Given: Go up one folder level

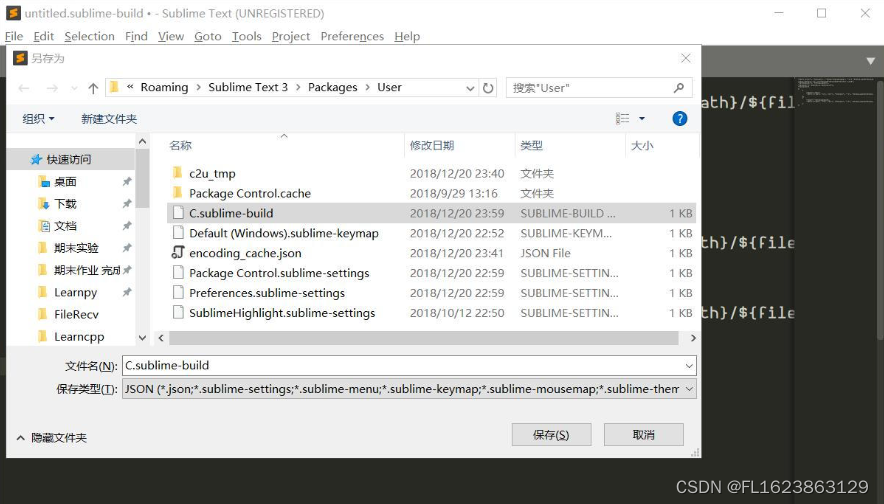Looking at the screenshot, I should pyautogui.click(x=93, y=88).
